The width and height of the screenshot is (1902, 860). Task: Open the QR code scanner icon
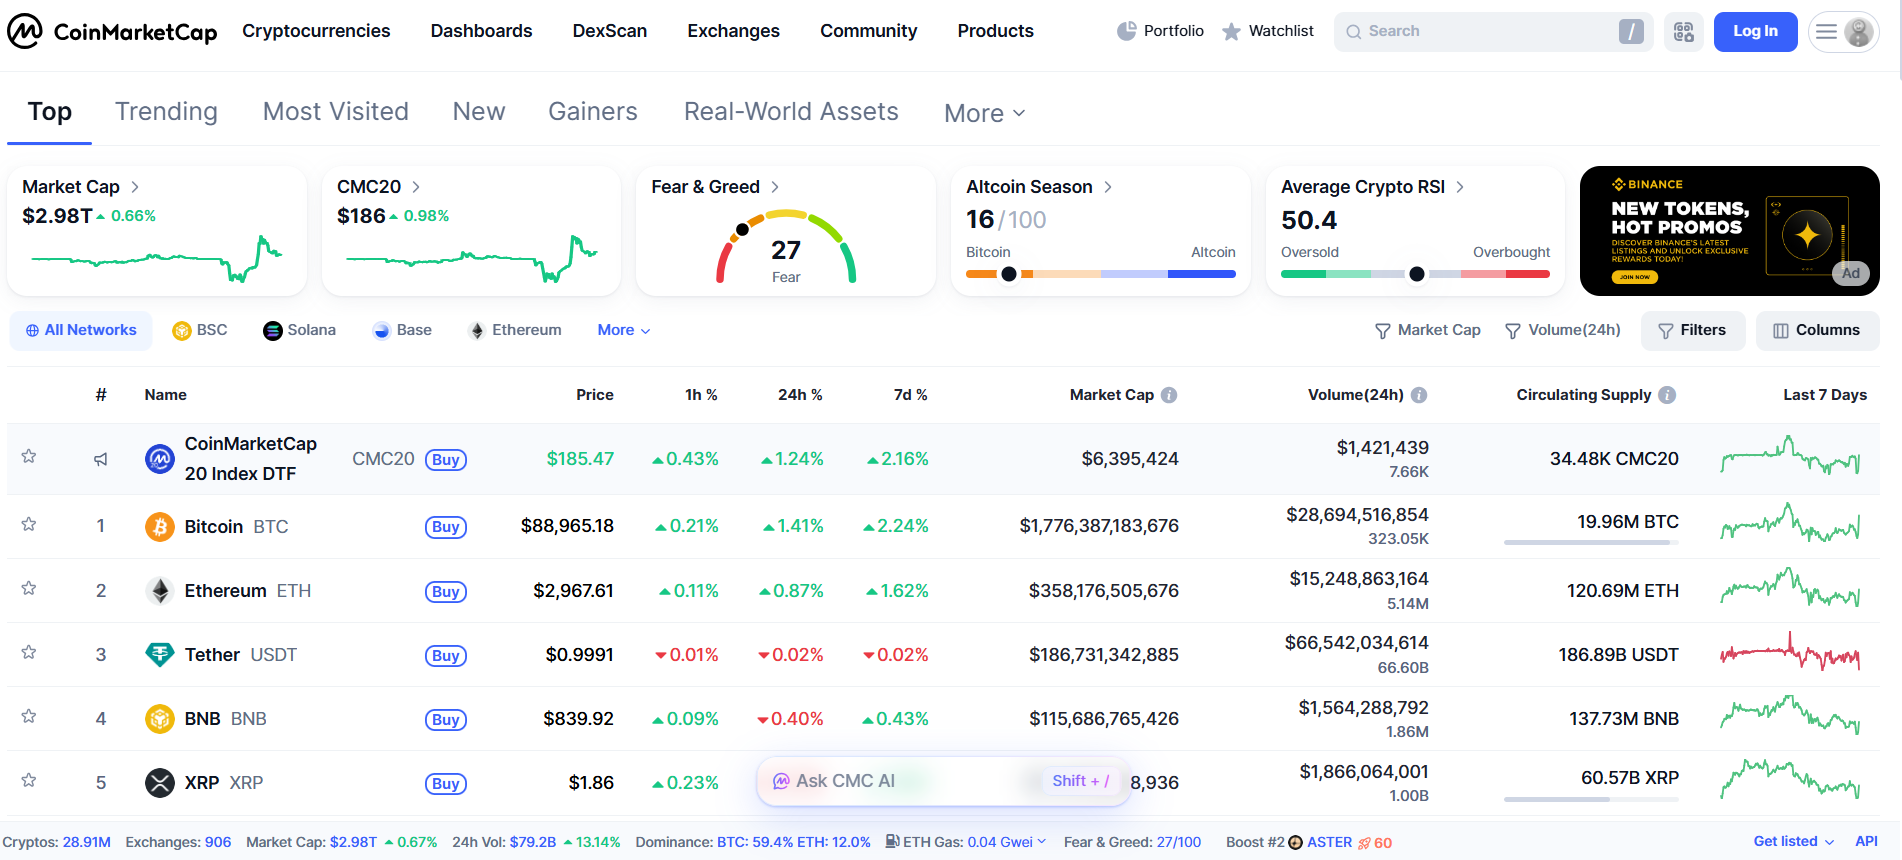(x=1683, y=32)
